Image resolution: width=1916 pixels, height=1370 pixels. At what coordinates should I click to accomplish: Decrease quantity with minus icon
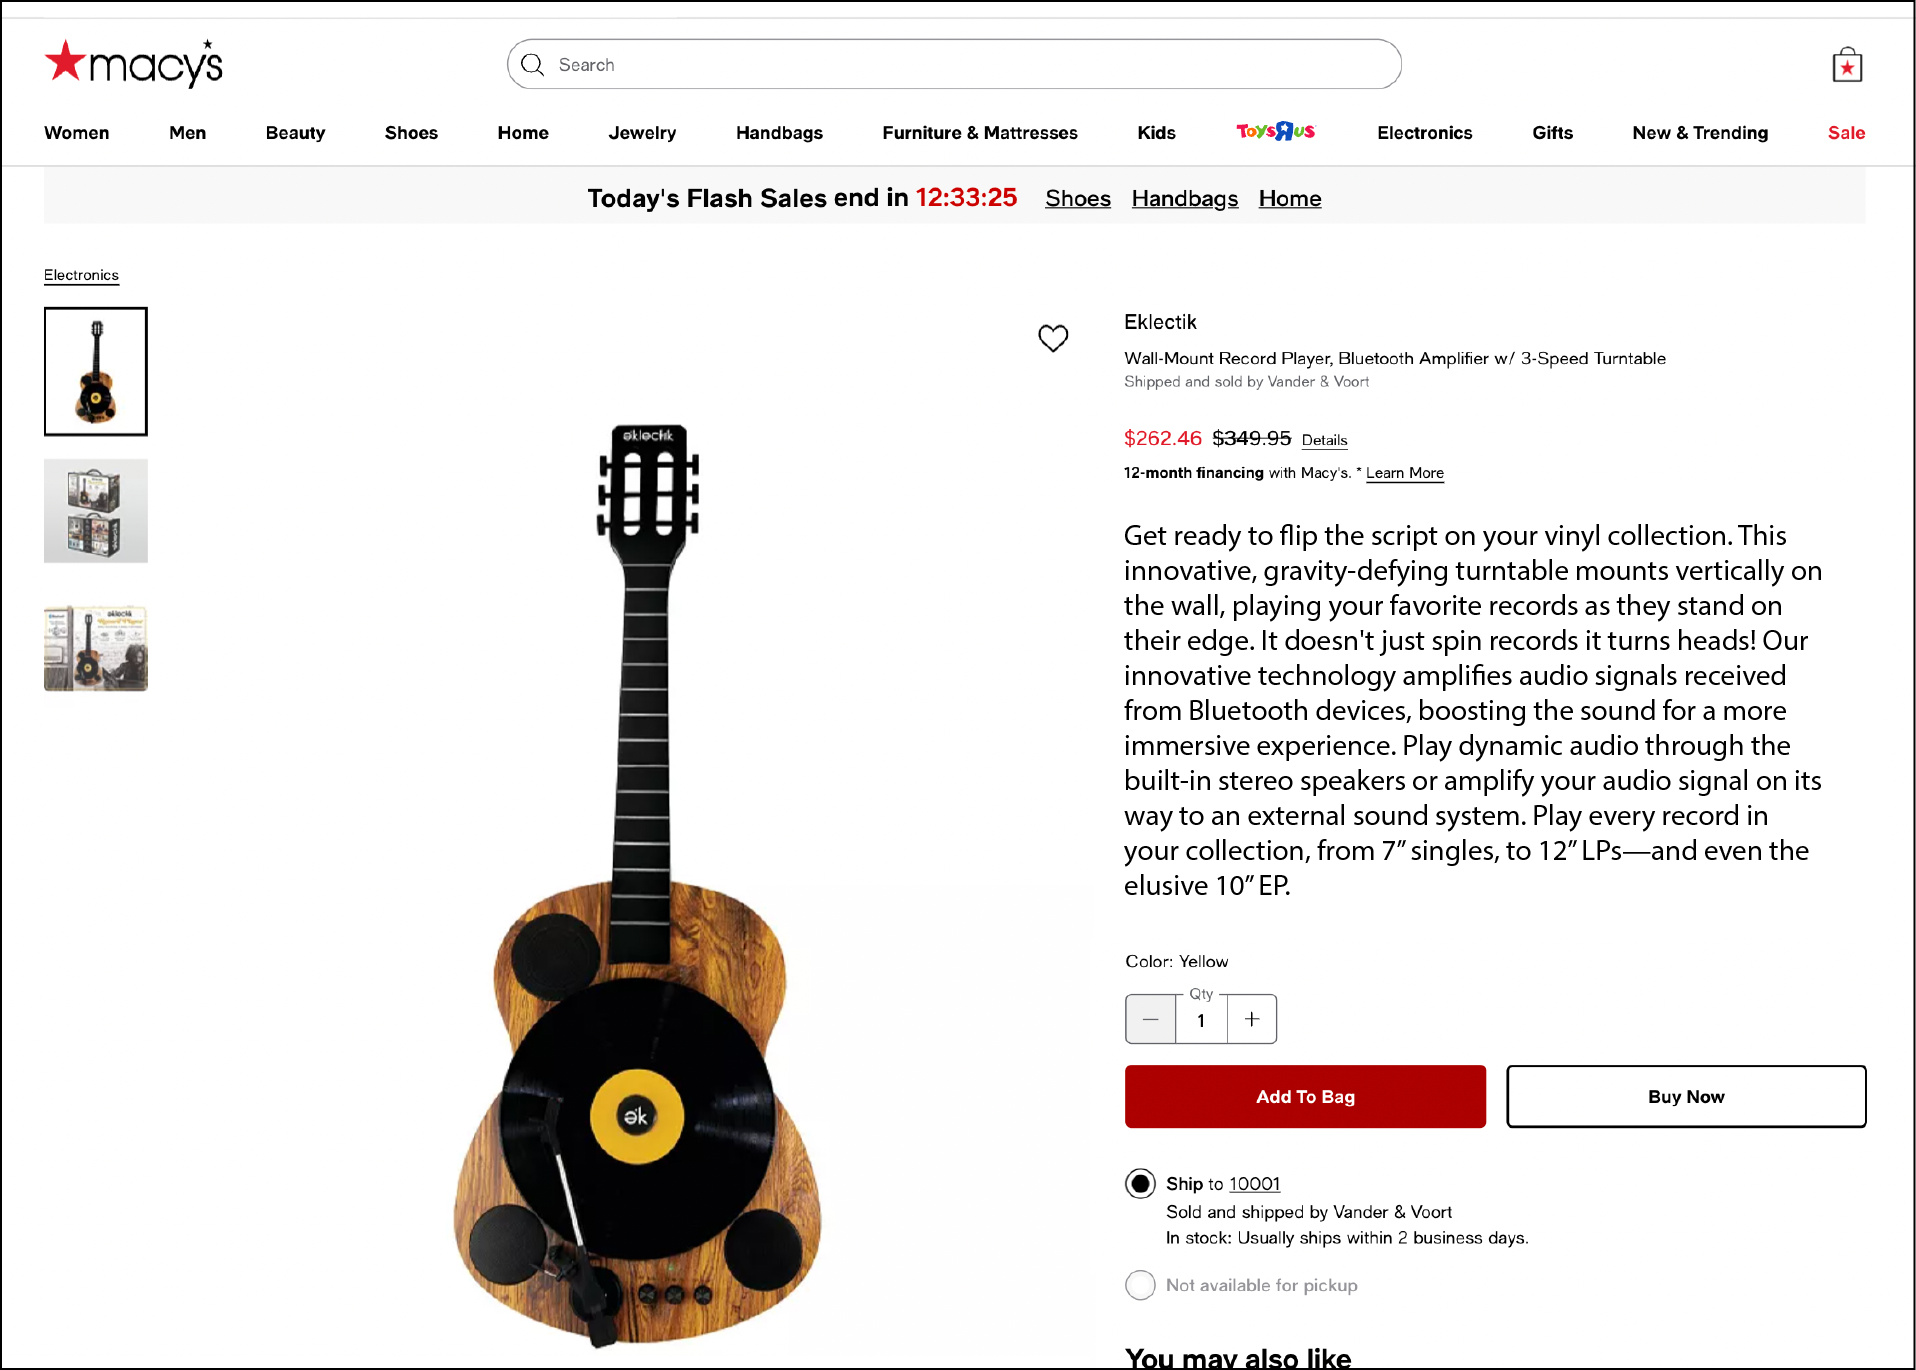tap(1150, 1019)
